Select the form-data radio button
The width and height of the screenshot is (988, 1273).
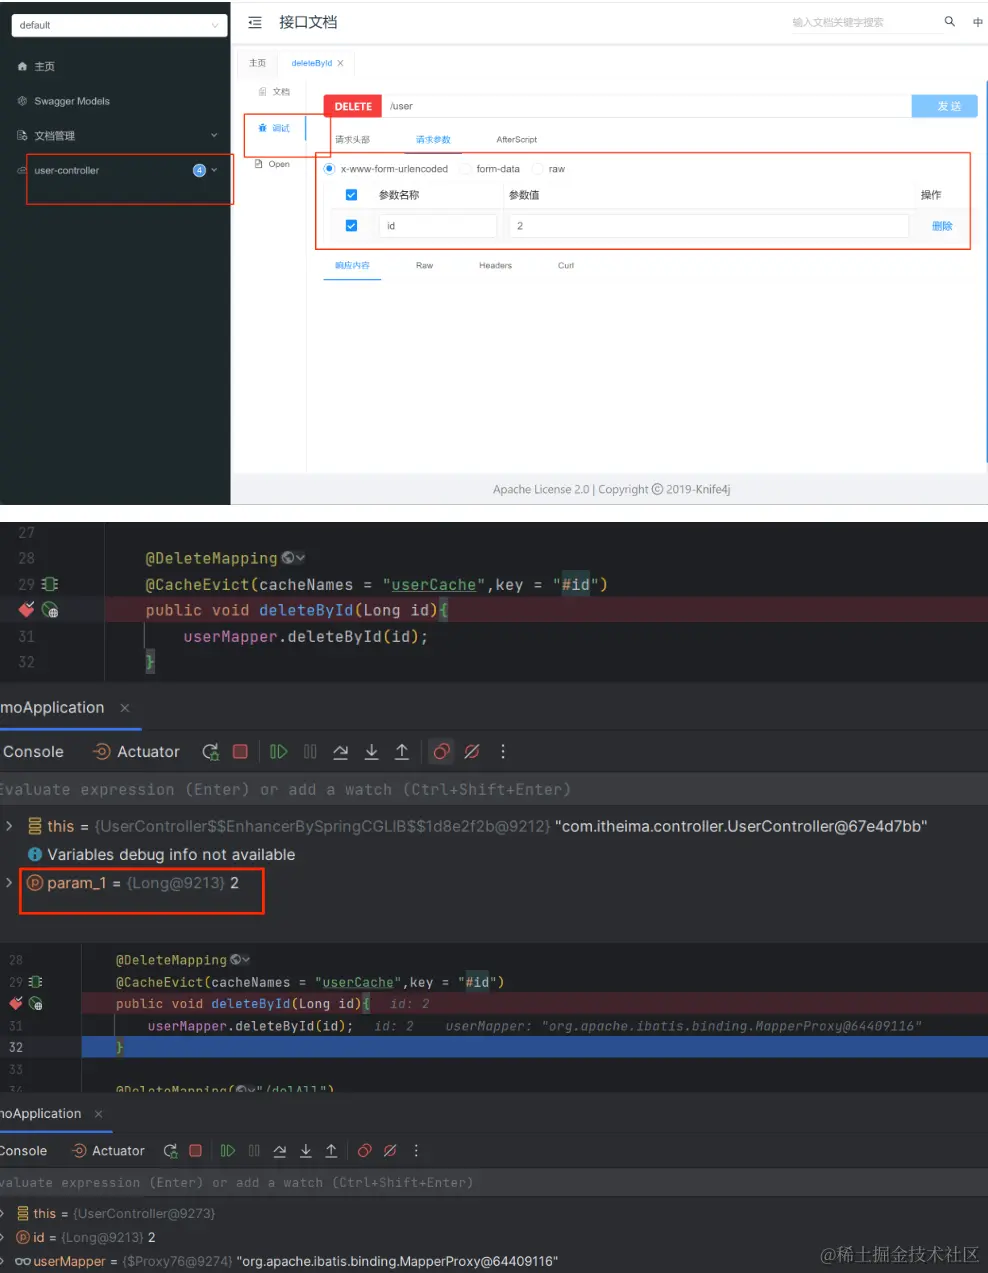point(465,169)
